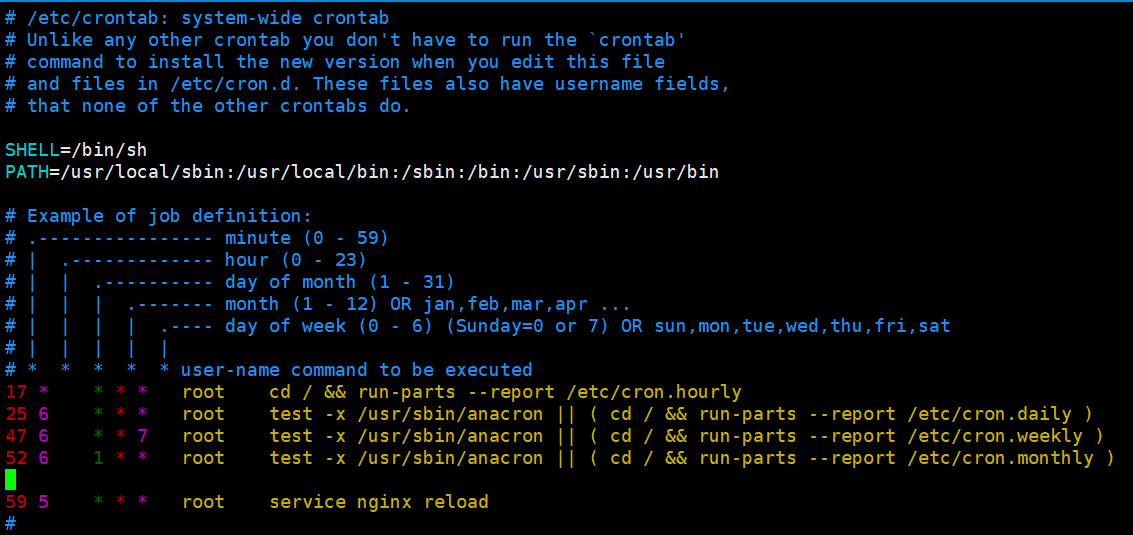The width and height of the screenshot is (1133, 535).
Task: Click /etc/cron.hourly path
Action: click(653, 393)
